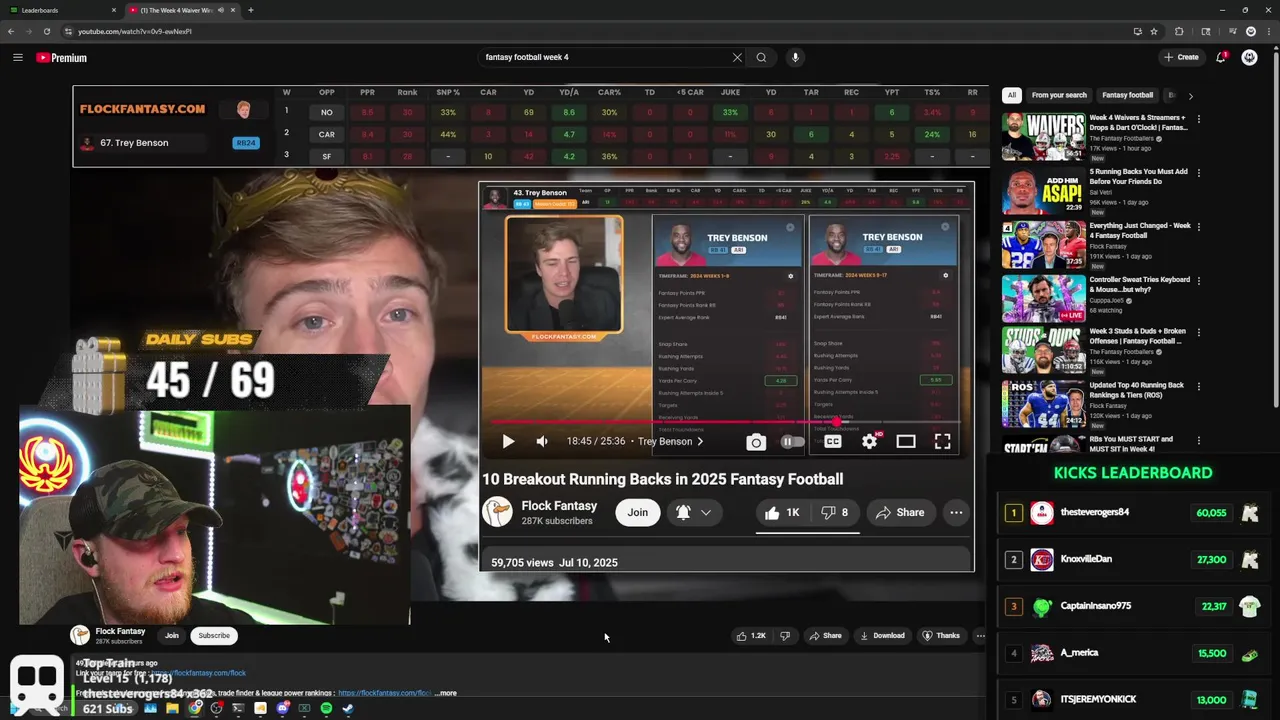Click the Create button
1280x720 pixels.
(x=1181, y=57)
